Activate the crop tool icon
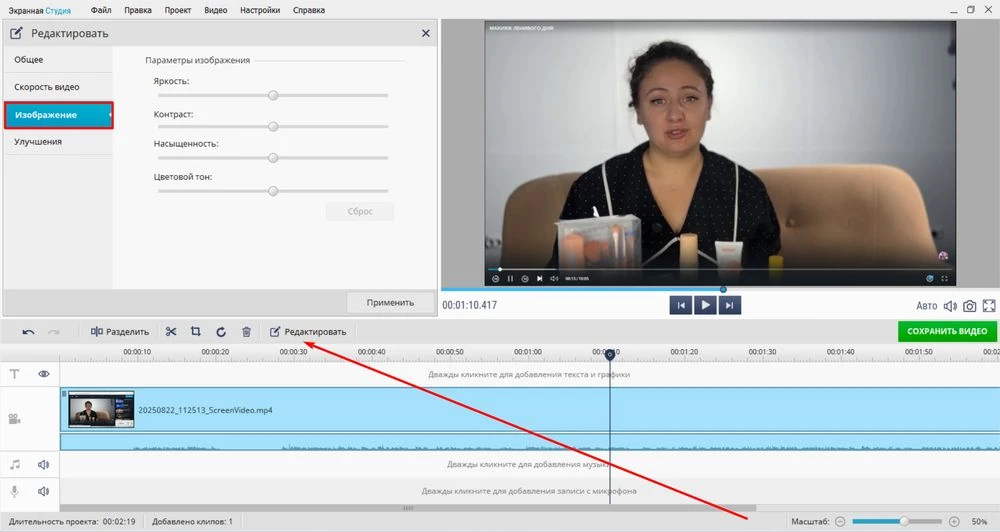The image size is (1000, 532). tap(196, 332)
